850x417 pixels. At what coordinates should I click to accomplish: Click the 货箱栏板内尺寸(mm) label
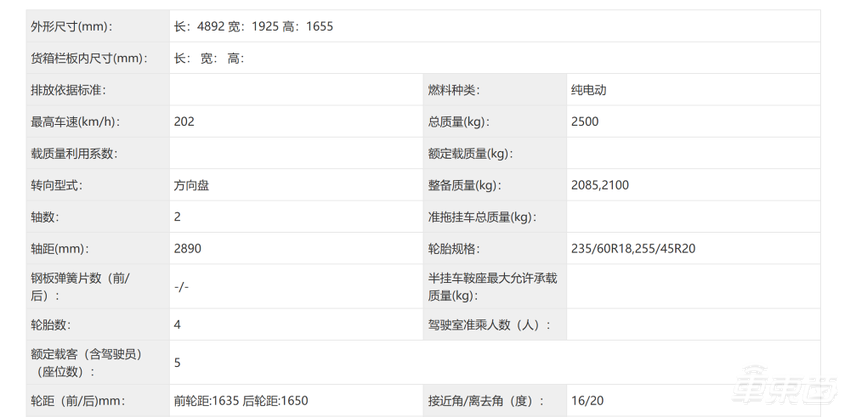pyautogui.click(x=88, y=58)
